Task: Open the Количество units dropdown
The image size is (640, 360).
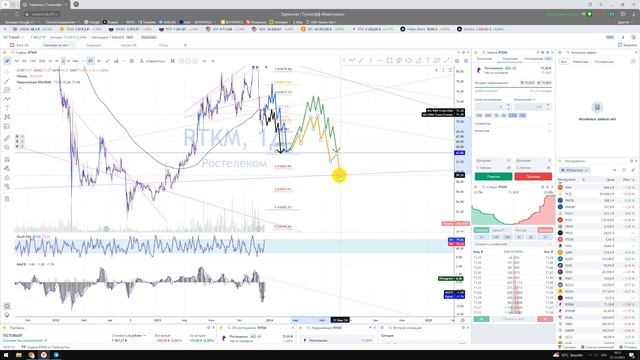Action: [525, 100]
